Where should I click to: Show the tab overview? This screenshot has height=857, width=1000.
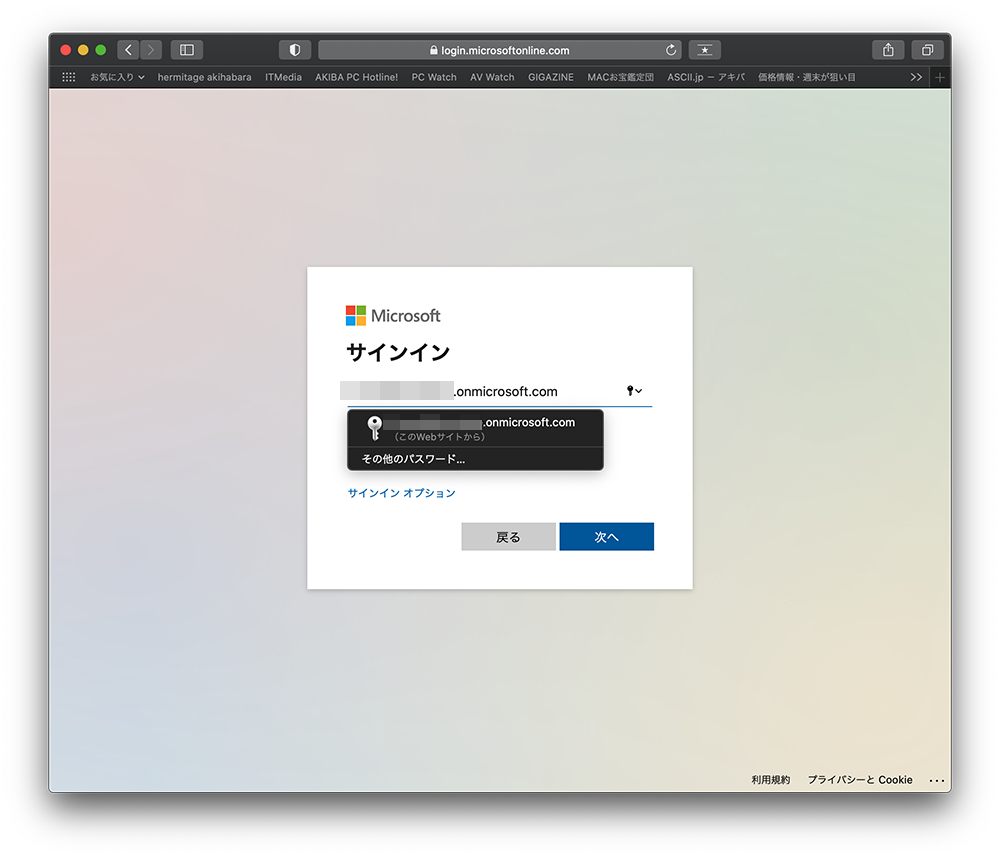click(x=927, y=50)
